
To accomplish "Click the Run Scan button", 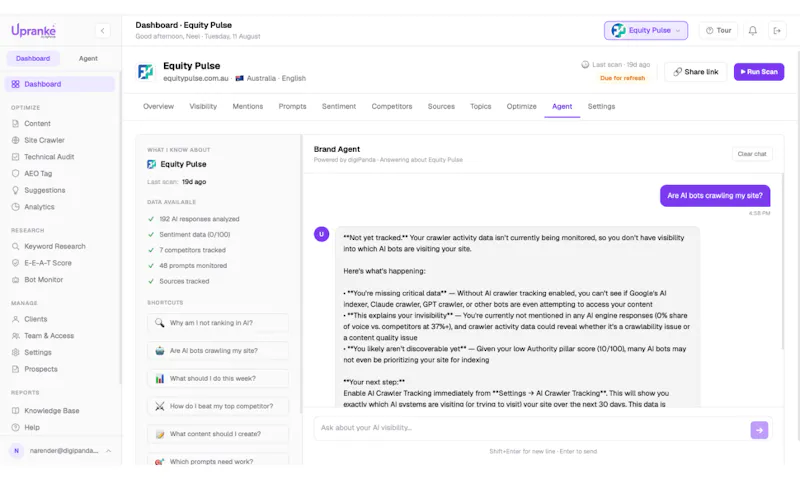I will pyautogui.click(x=759, y=72).
